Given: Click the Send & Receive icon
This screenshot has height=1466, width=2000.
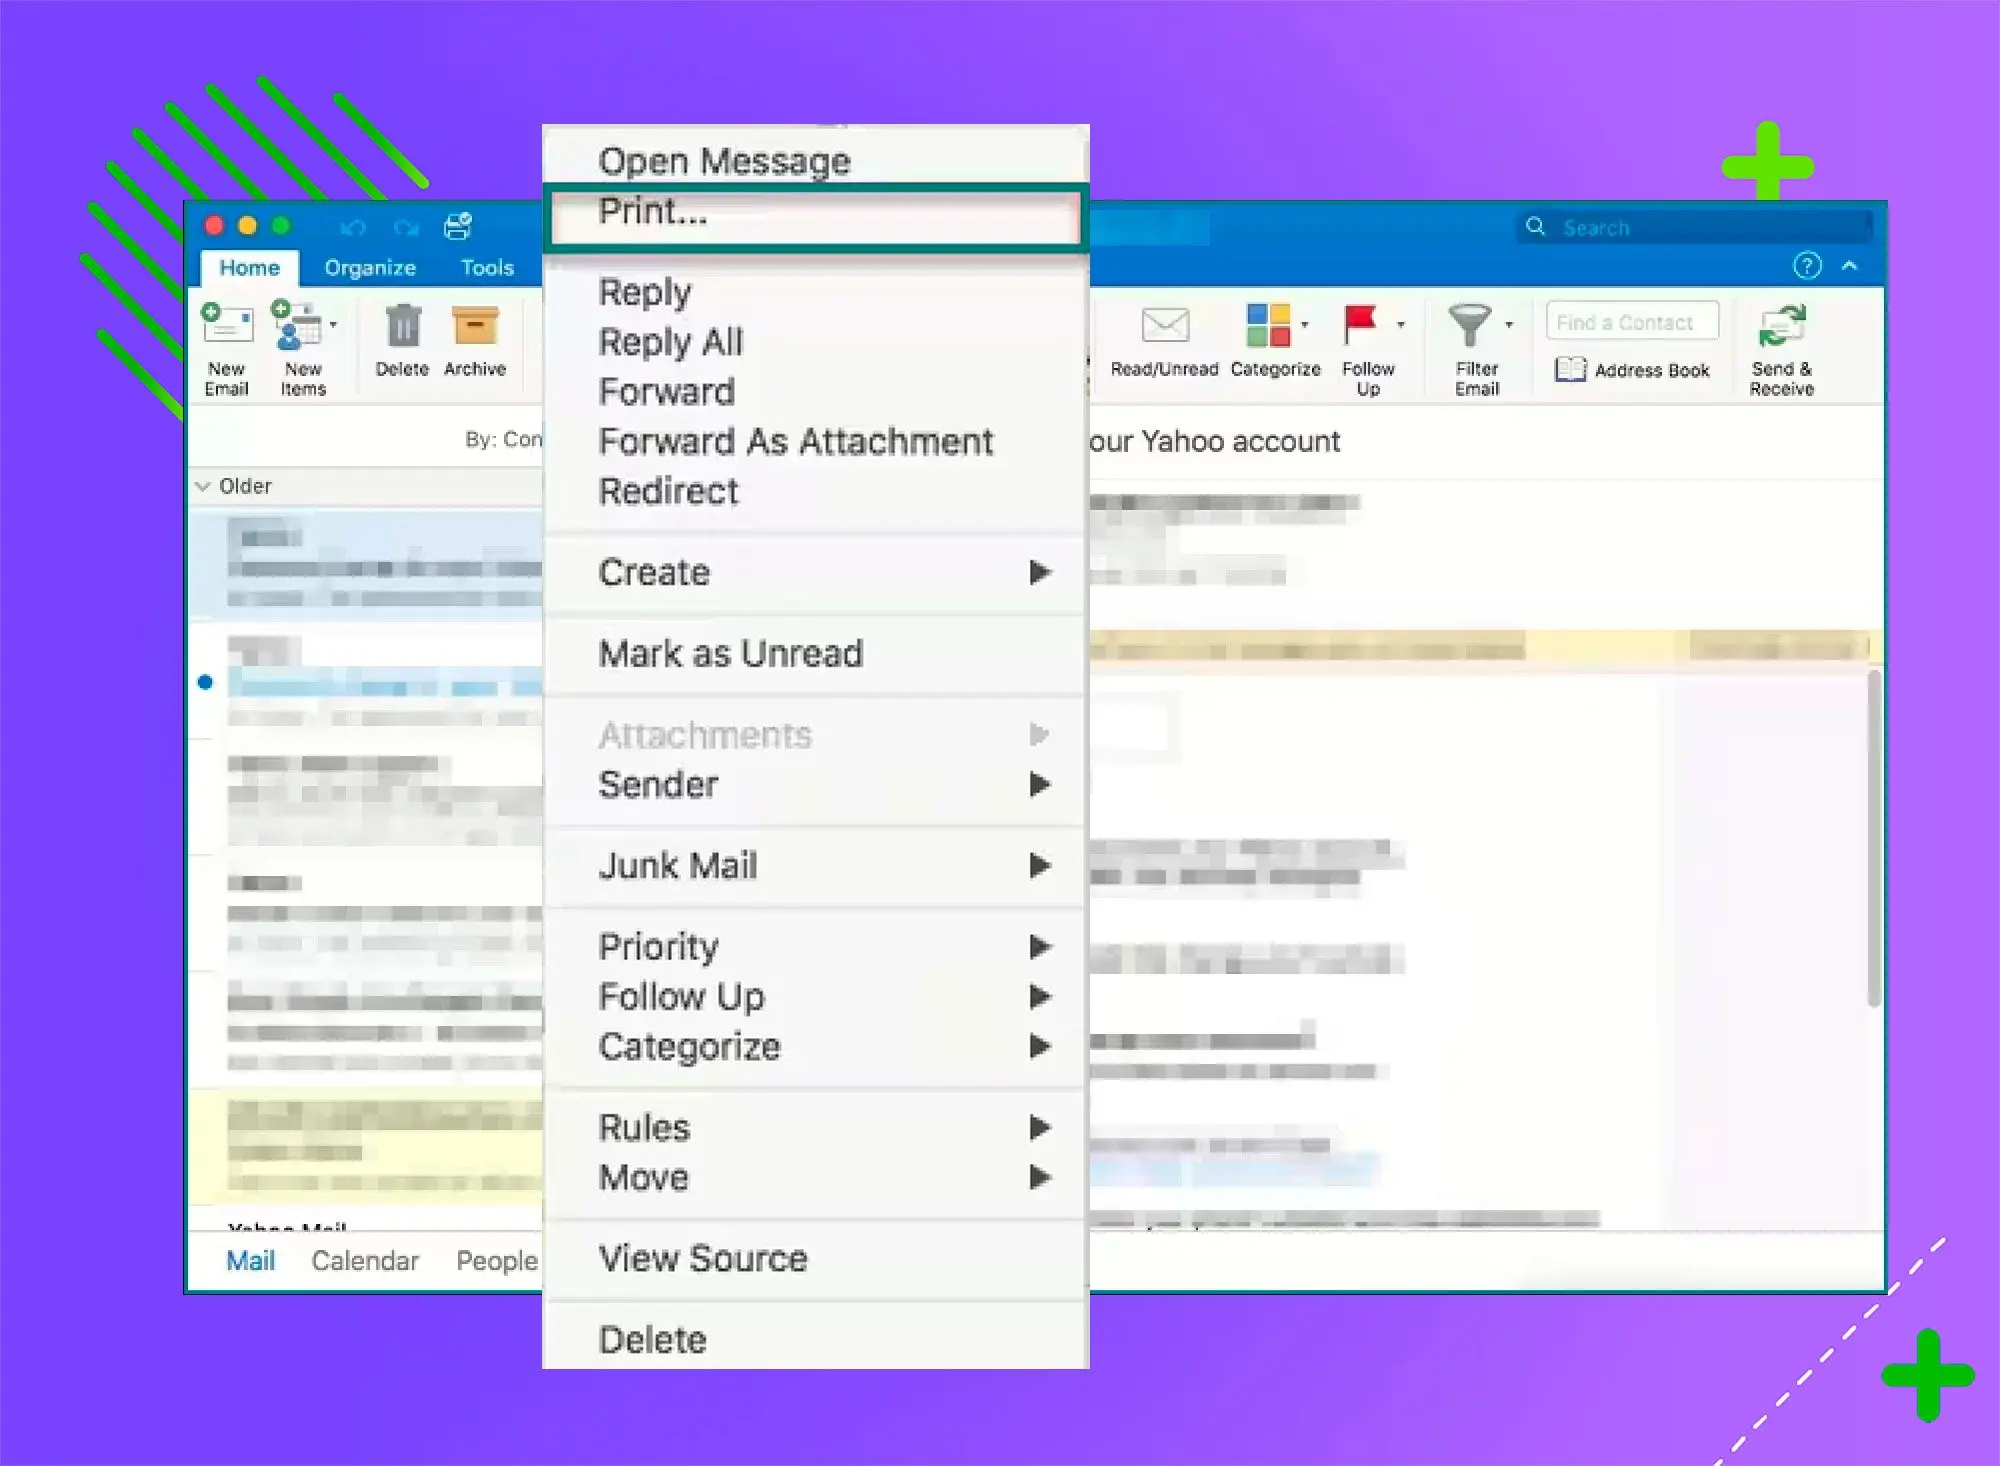Looking at the screenshot, I should pos(1782,326).
